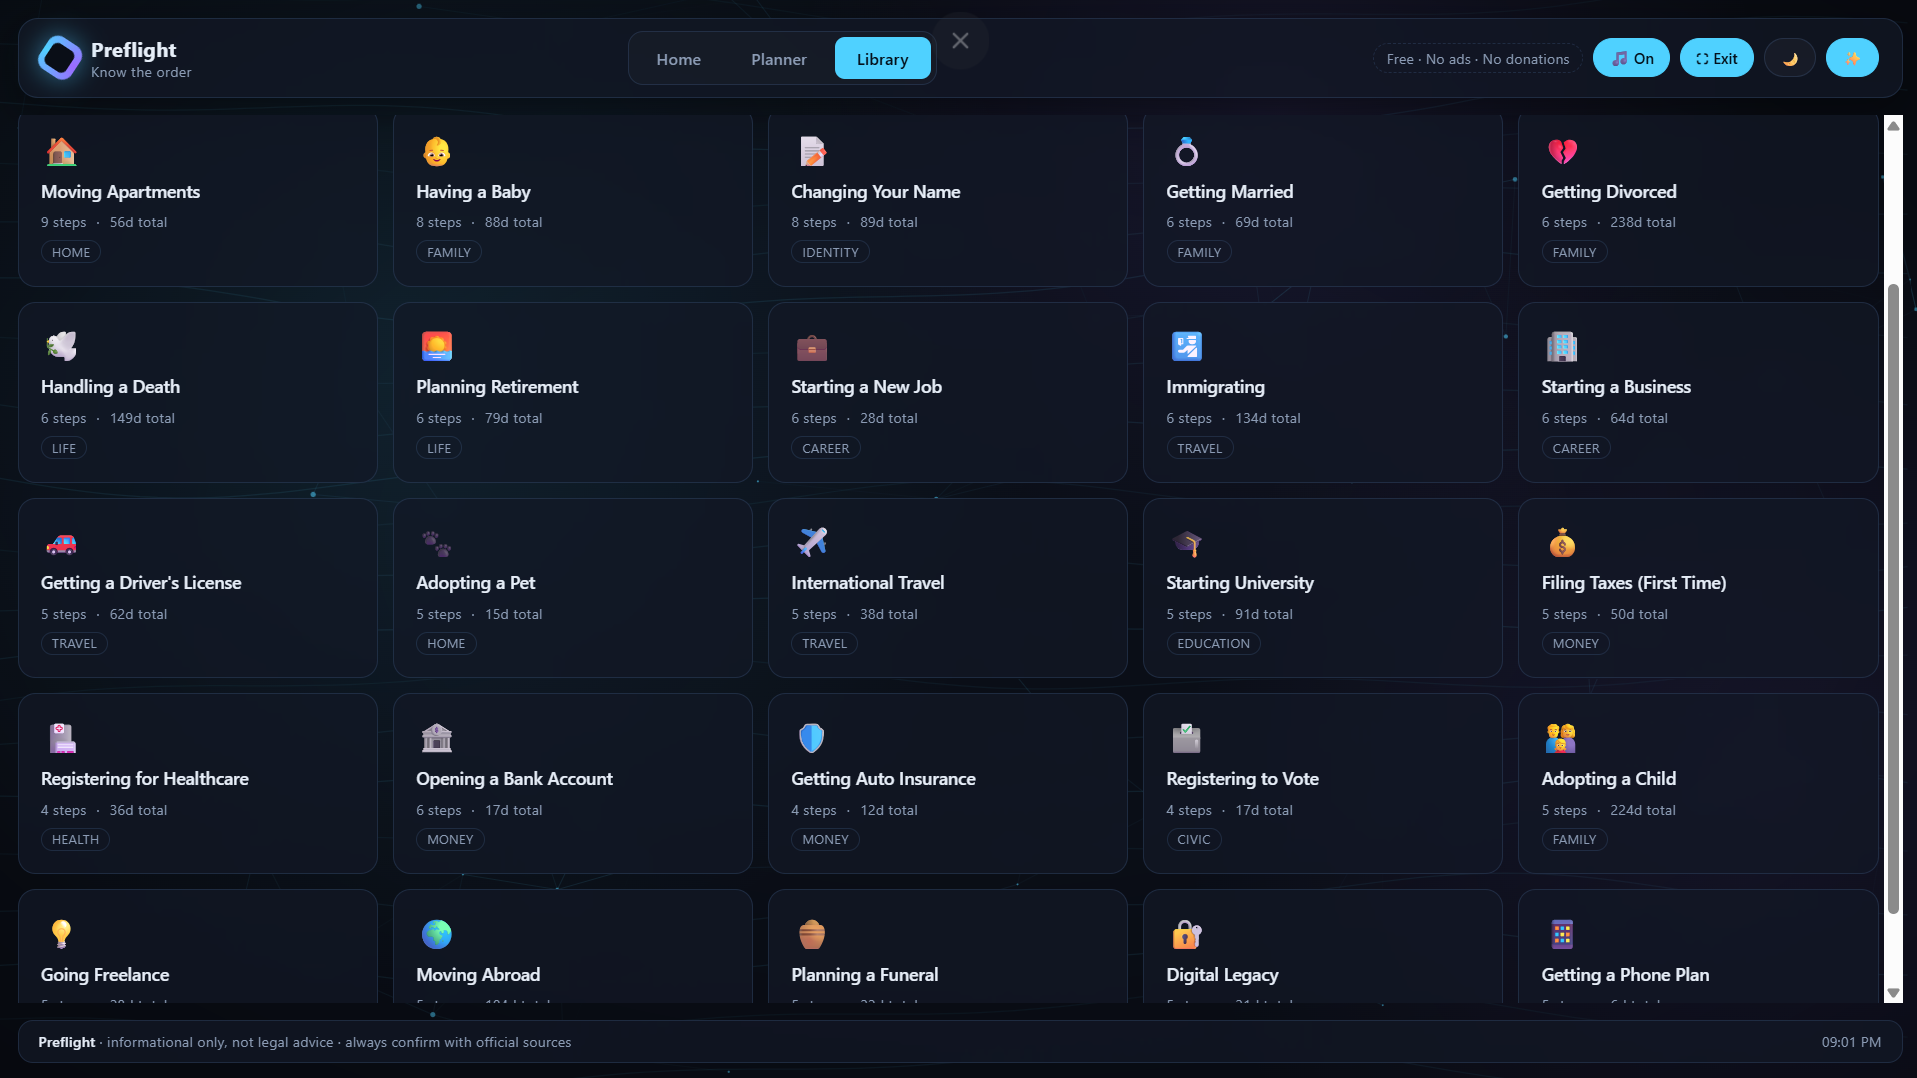Image resolution: width=1917 pixels, height=1078 pixels.
Task: Open the Digital Legacy padlock icon
Action: 1186,934
